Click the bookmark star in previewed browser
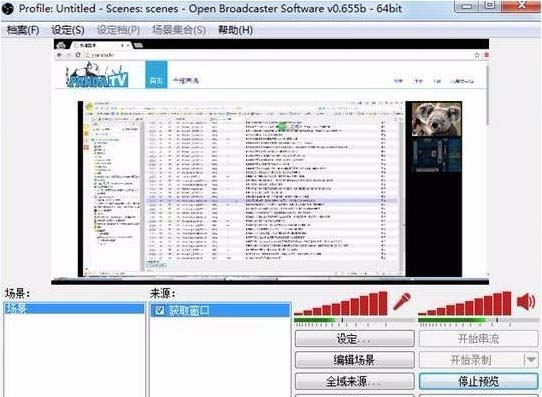Image resolution: width=542 pixels, height=397 pixels. [477, 55]
